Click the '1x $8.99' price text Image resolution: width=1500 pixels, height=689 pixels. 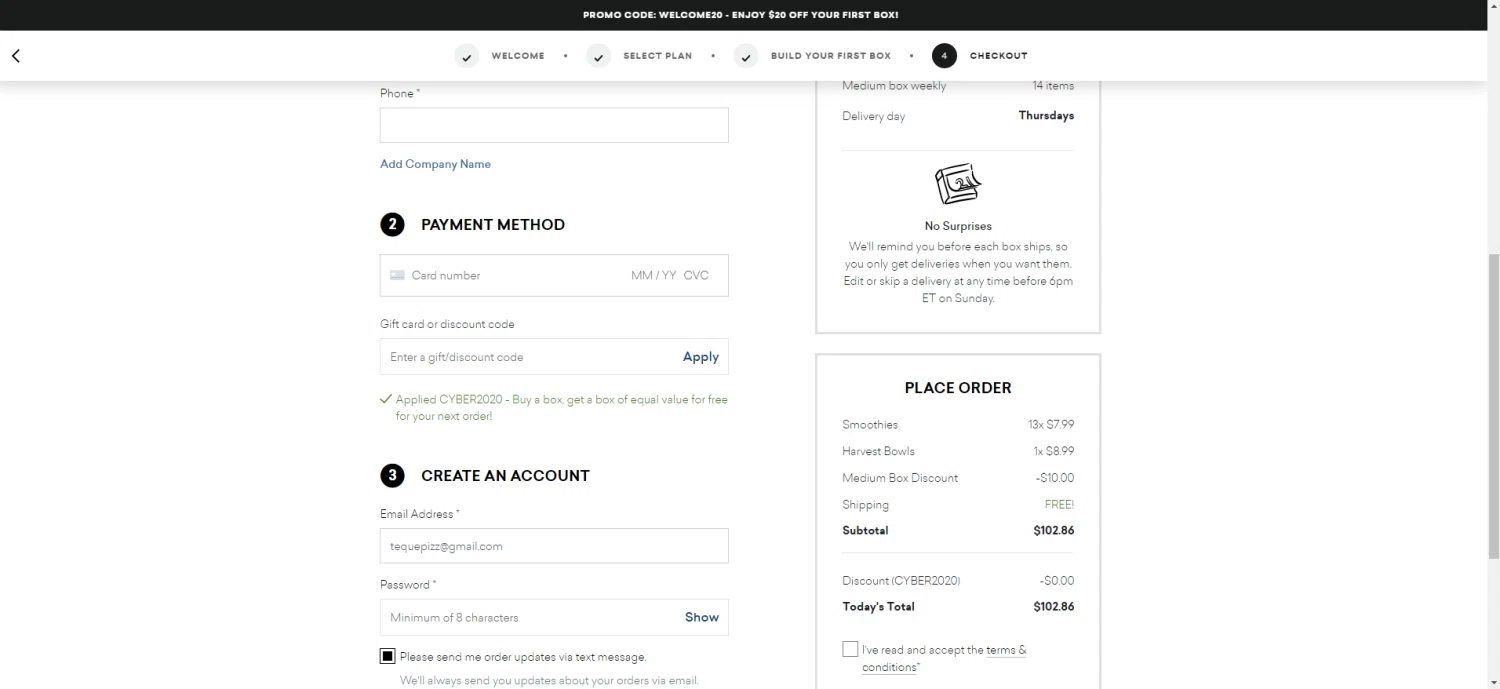(x=1054, y=451)
